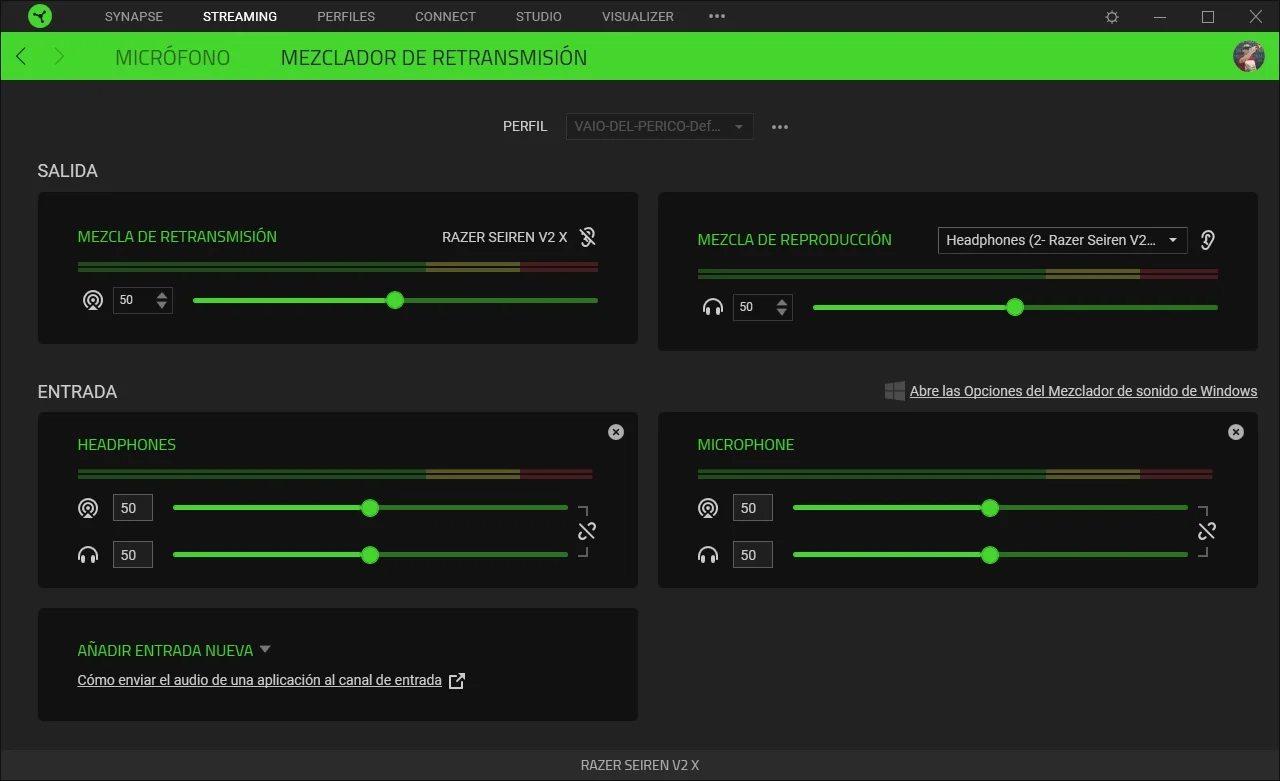Open the overflow menu beside VISUALIZER
The height and width of the screenshot is (781, 1280).
click(x=717, y=17)
